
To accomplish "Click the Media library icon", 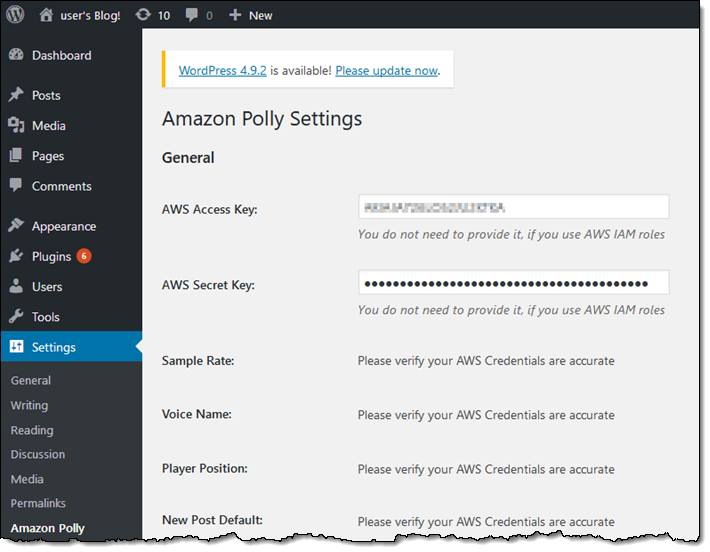I will coord(16,126).
